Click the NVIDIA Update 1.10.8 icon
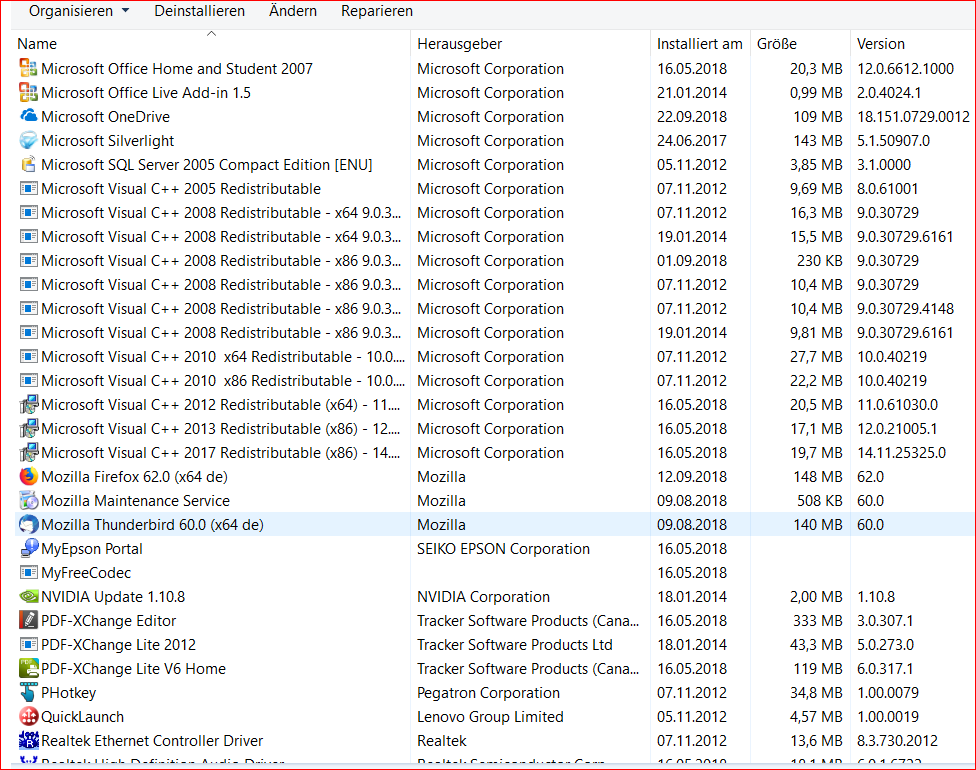The height and width of the screenshot is (770, 976). [x=29, y=597]
